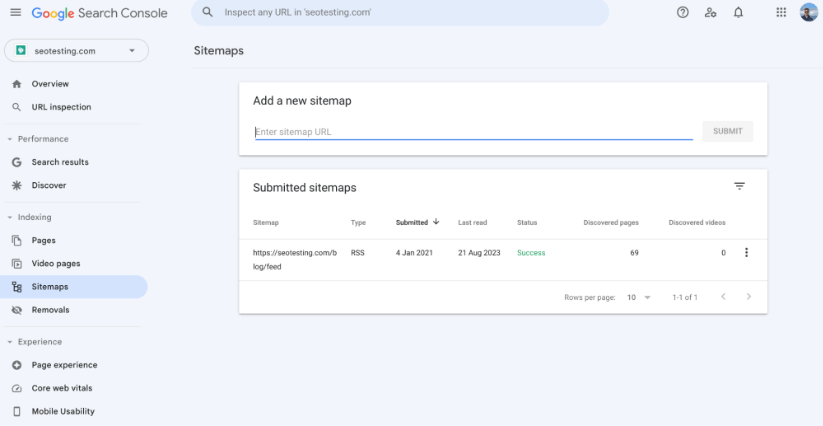Click the Submit button for new sitemap
The height and width of the screenshot is (426, 823).
tap(727, 131)
